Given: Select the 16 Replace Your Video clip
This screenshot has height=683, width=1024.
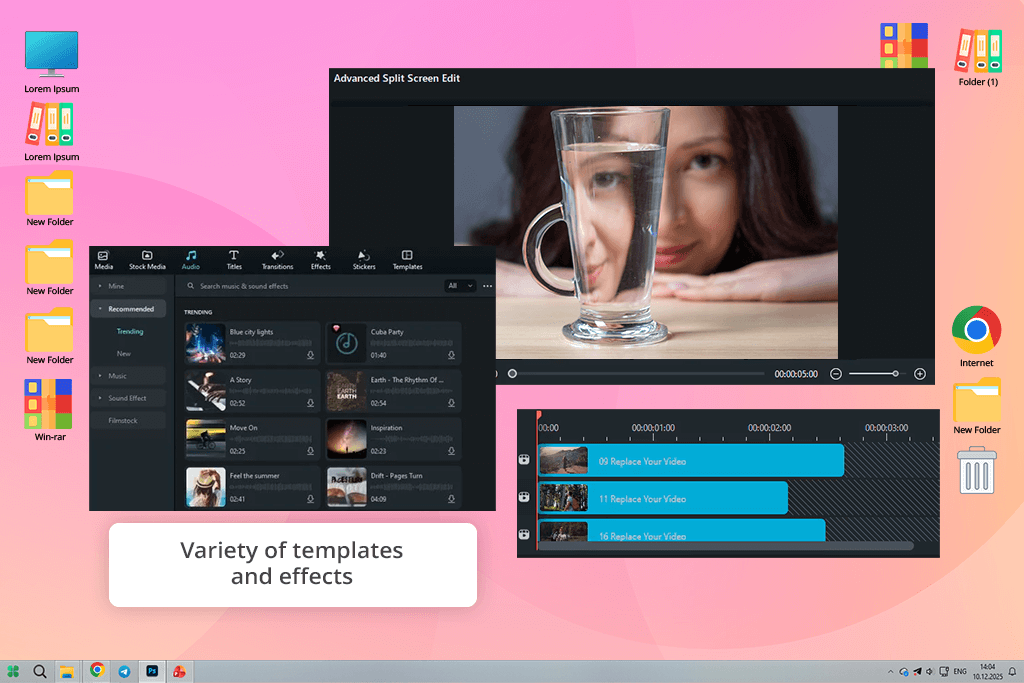Looking at the screenshot, I should (x=682, y=530).
